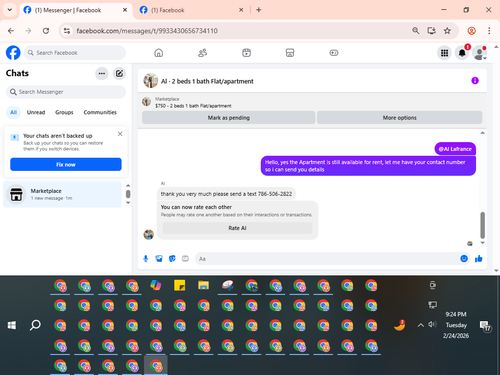Screen dimensions: 500x375
Task: Open the browser tab search dropdown arrow
Action: (x=10, y=10)
